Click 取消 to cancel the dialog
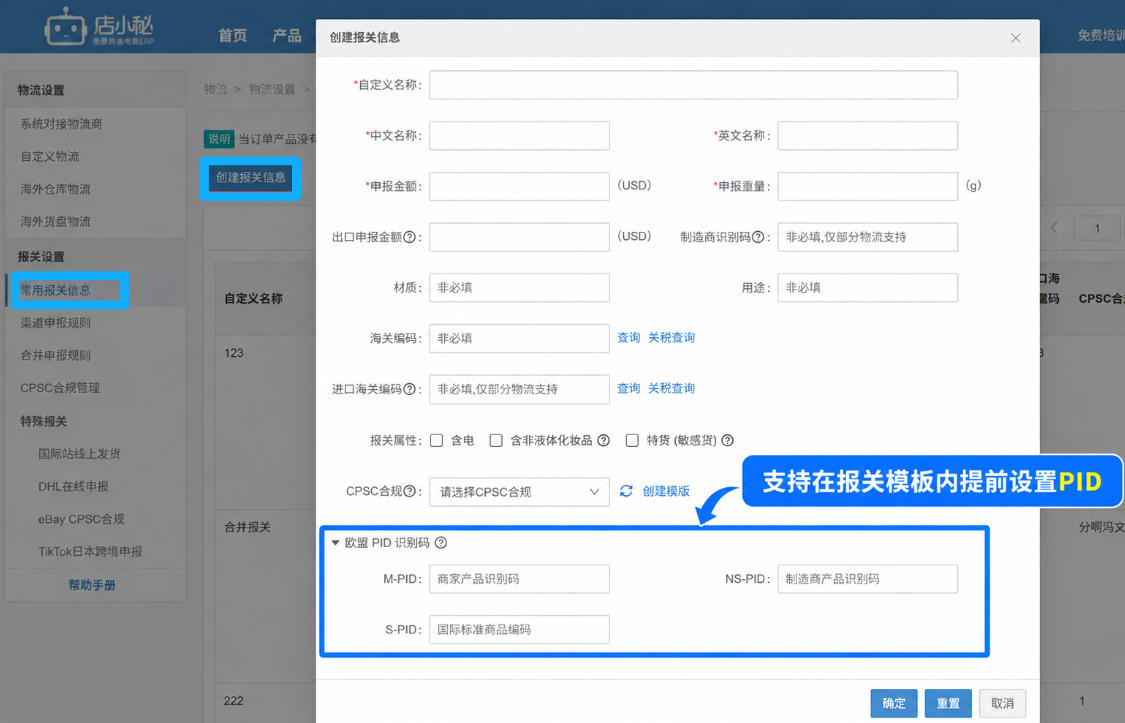1125x723 pixels. 1002,704
